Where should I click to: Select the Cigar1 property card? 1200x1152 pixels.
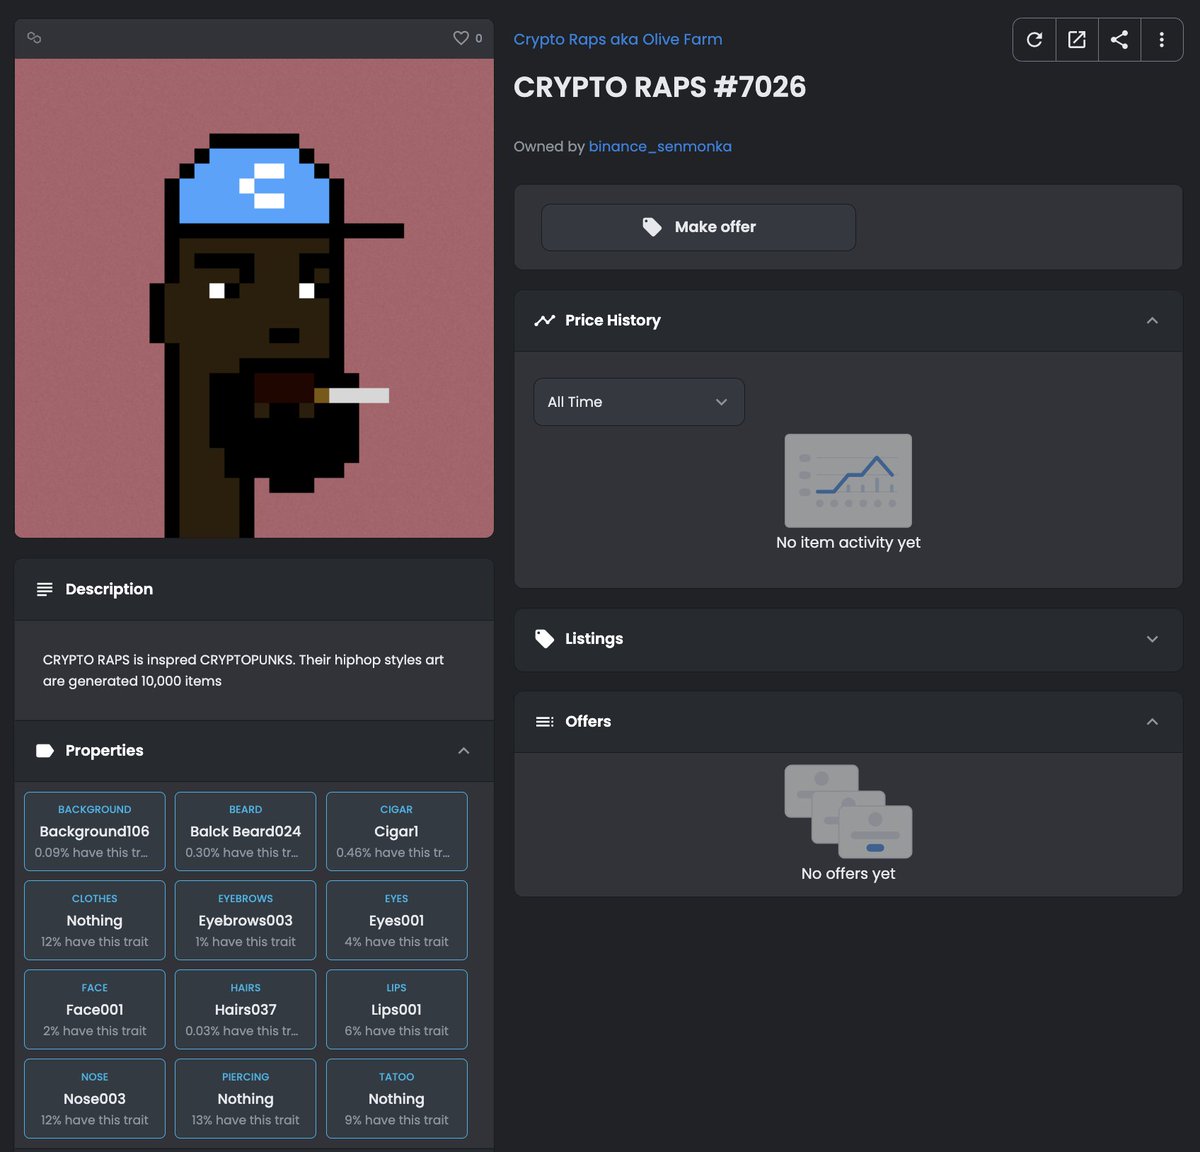tap(397, 831)
